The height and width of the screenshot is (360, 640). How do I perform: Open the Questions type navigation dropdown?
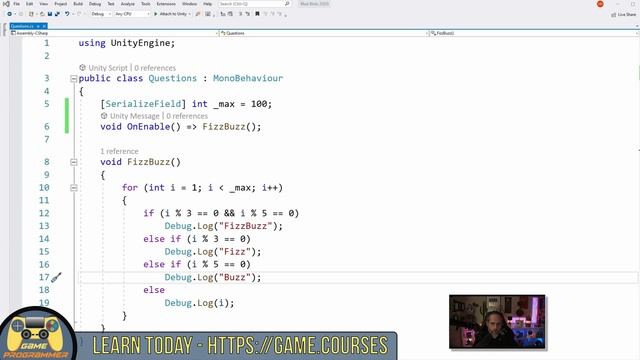[x=324, y=33]
